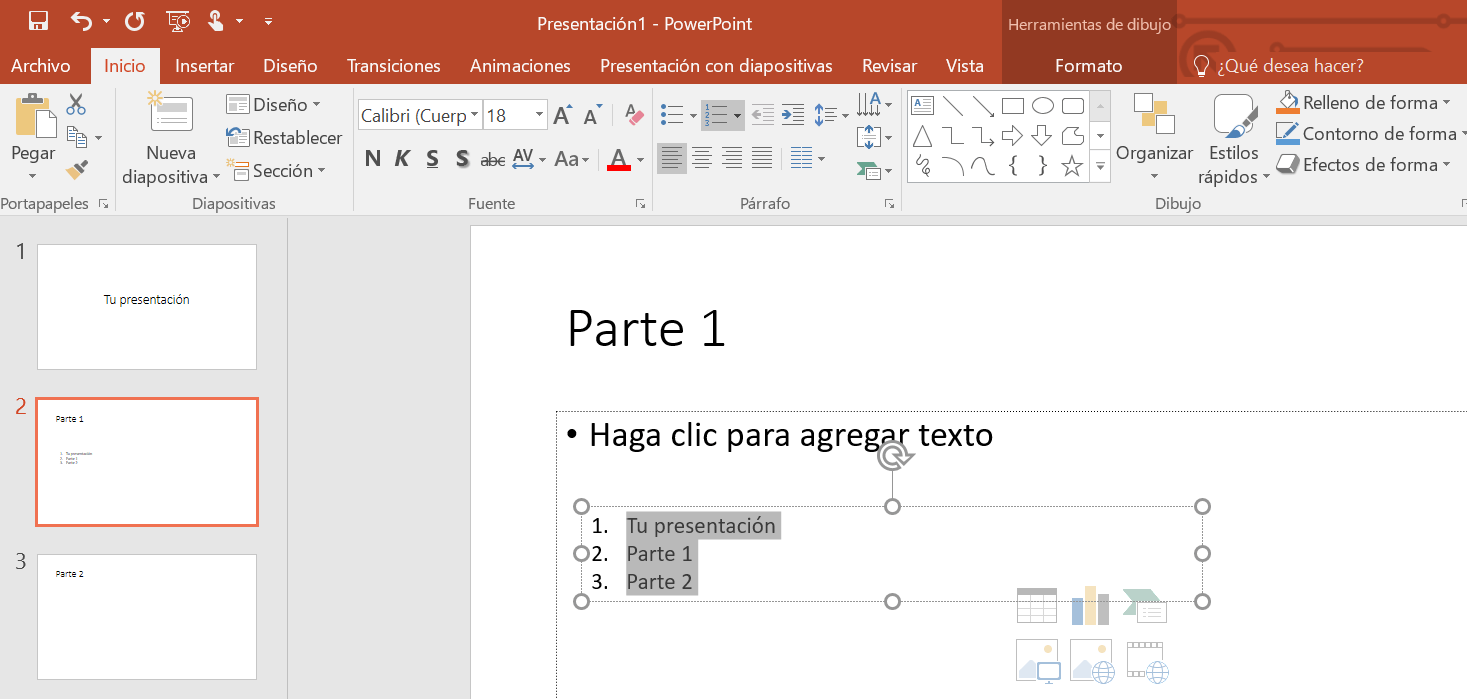Viewport: 1467px width, 699px height.
Task: Toggle italic K formatting
Action: (402, 158)
